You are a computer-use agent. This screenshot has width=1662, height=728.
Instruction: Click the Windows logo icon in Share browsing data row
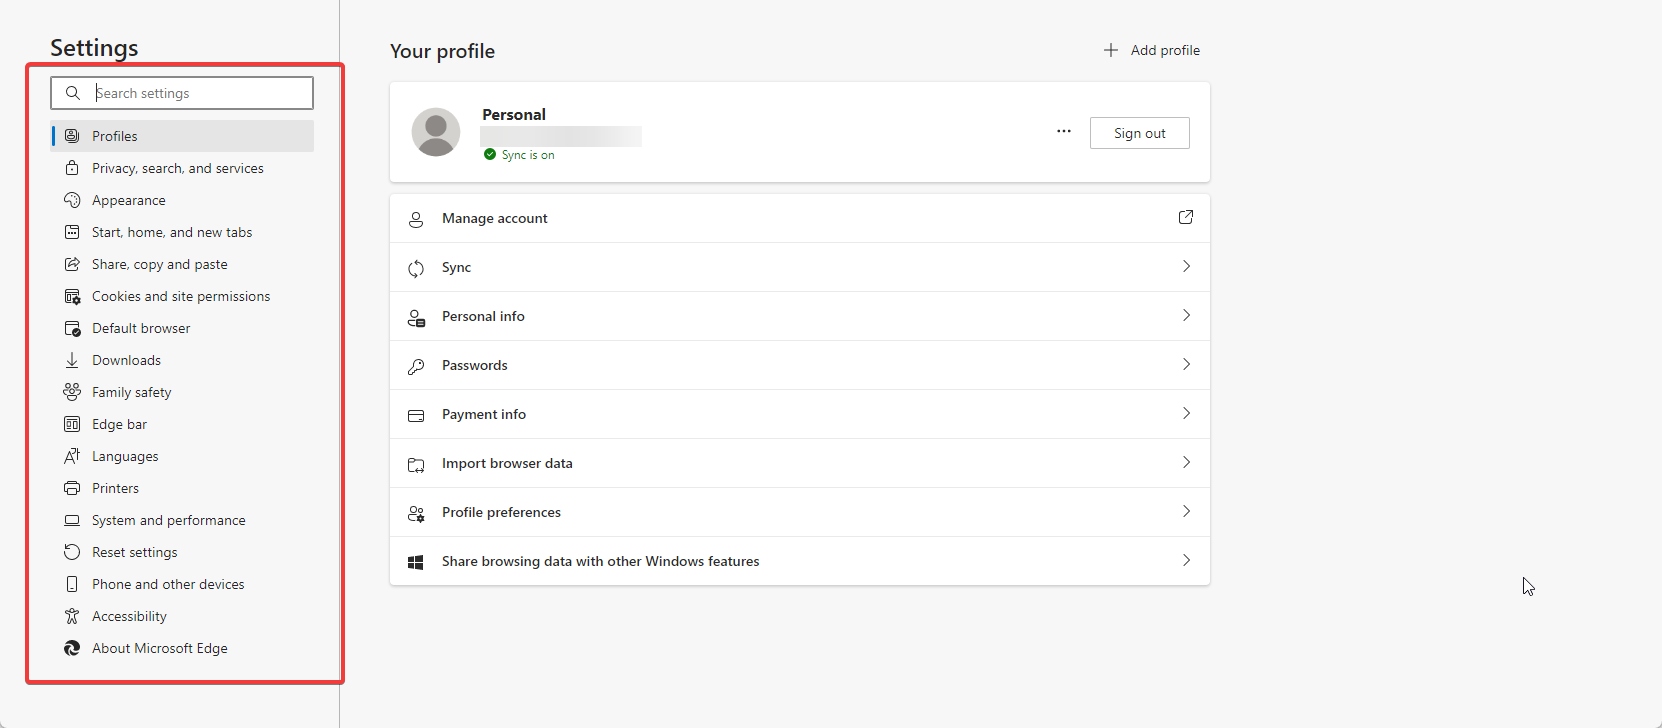pyautogui.click(x=416, y=562)
